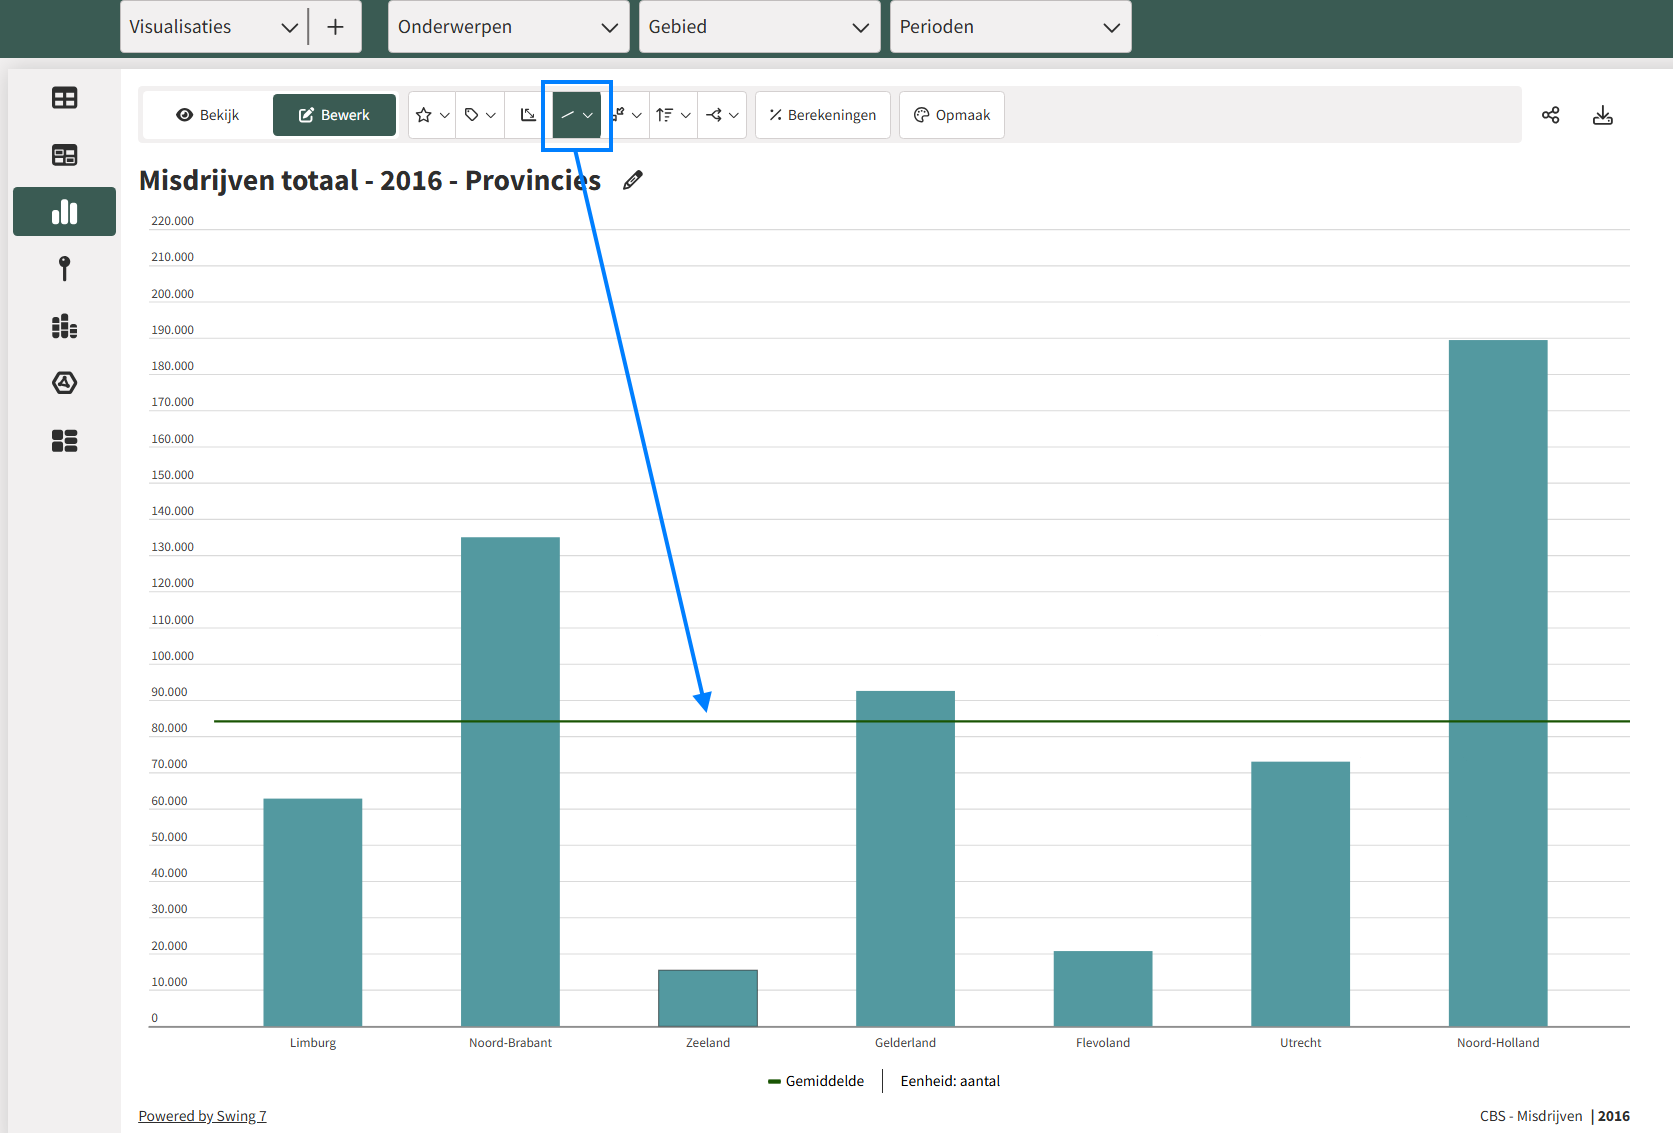The image size is (1673, 1133).
Task: Click the Zeeland axis label
Action: coord(708,1043)
